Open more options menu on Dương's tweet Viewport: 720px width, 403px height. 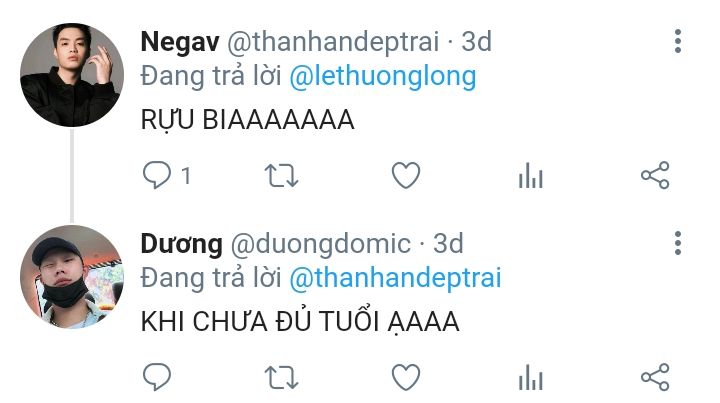pyautogui.click(x=678, y=243)
